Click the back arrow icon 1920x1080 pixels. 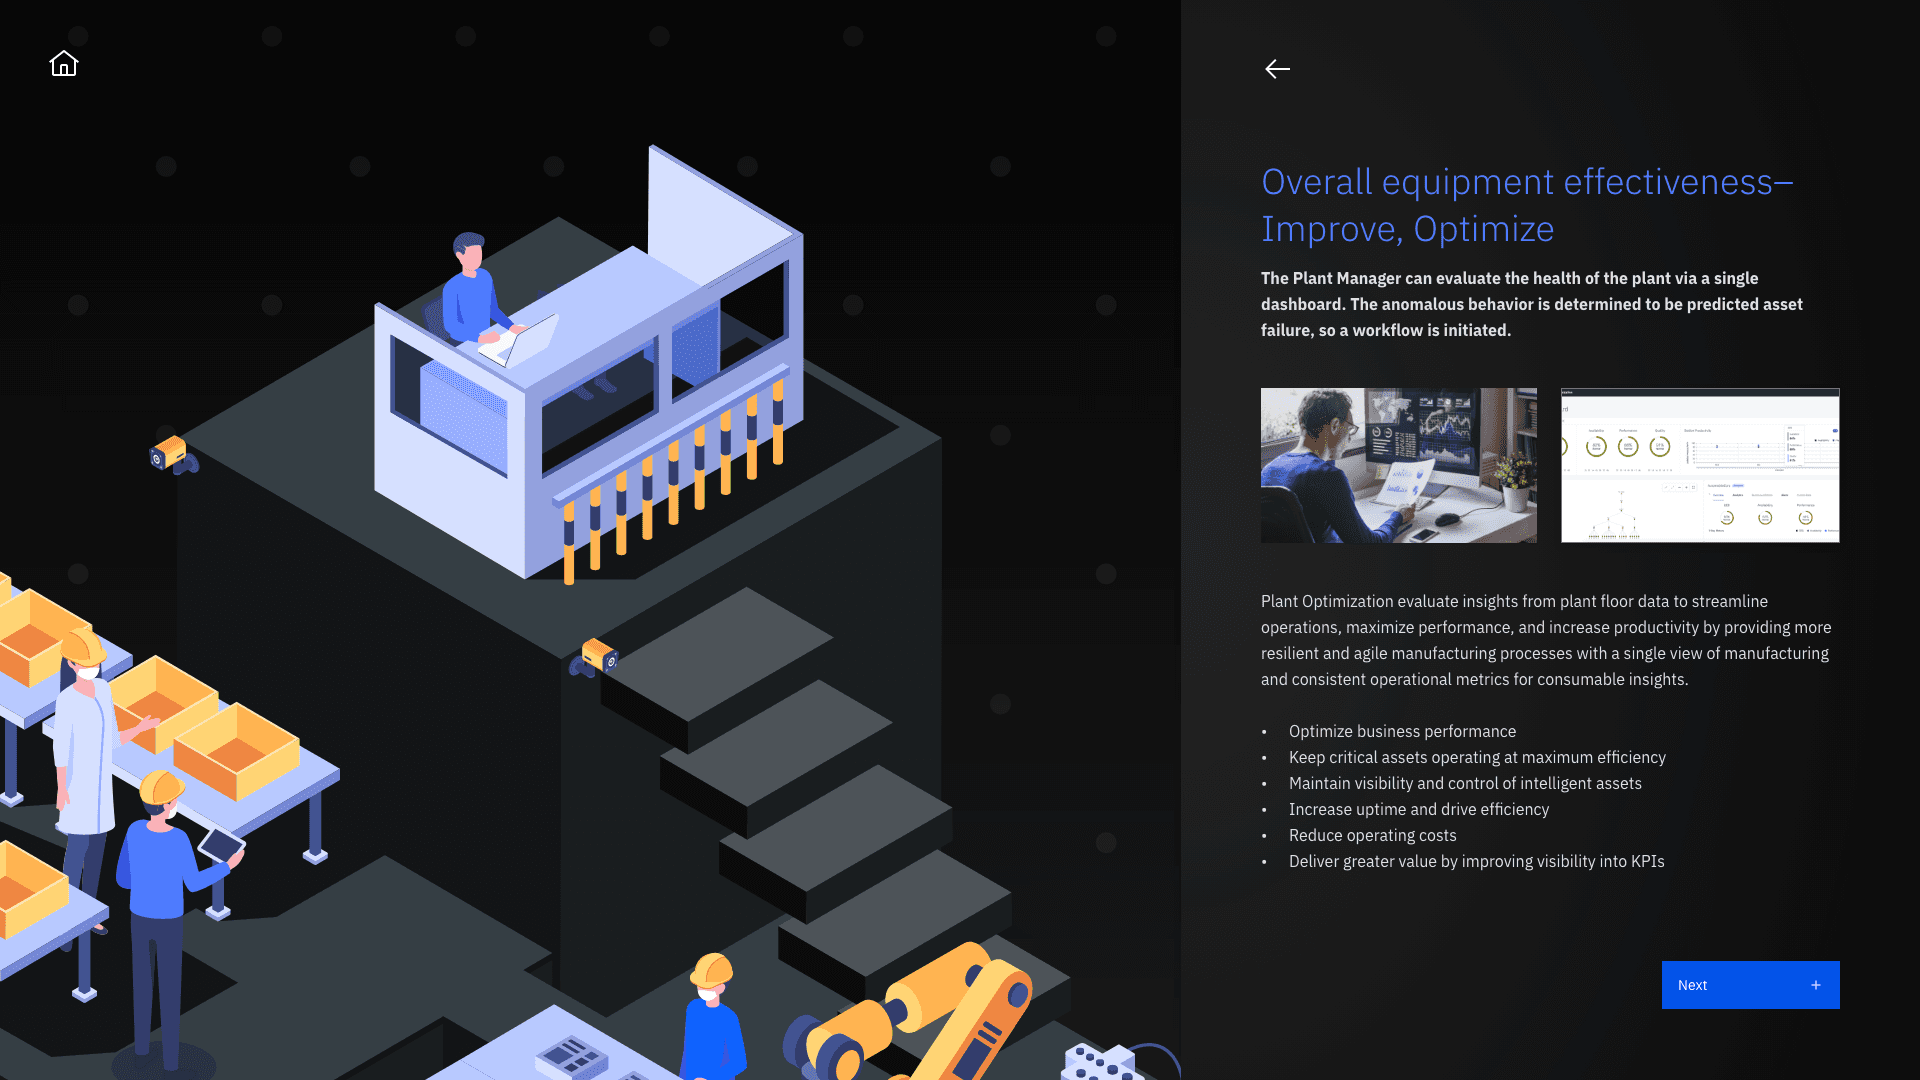1277,69
